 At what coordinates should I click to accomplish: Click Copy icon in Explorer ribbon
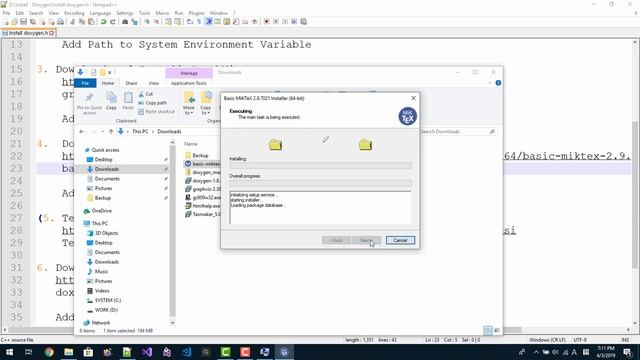(111, 101)
